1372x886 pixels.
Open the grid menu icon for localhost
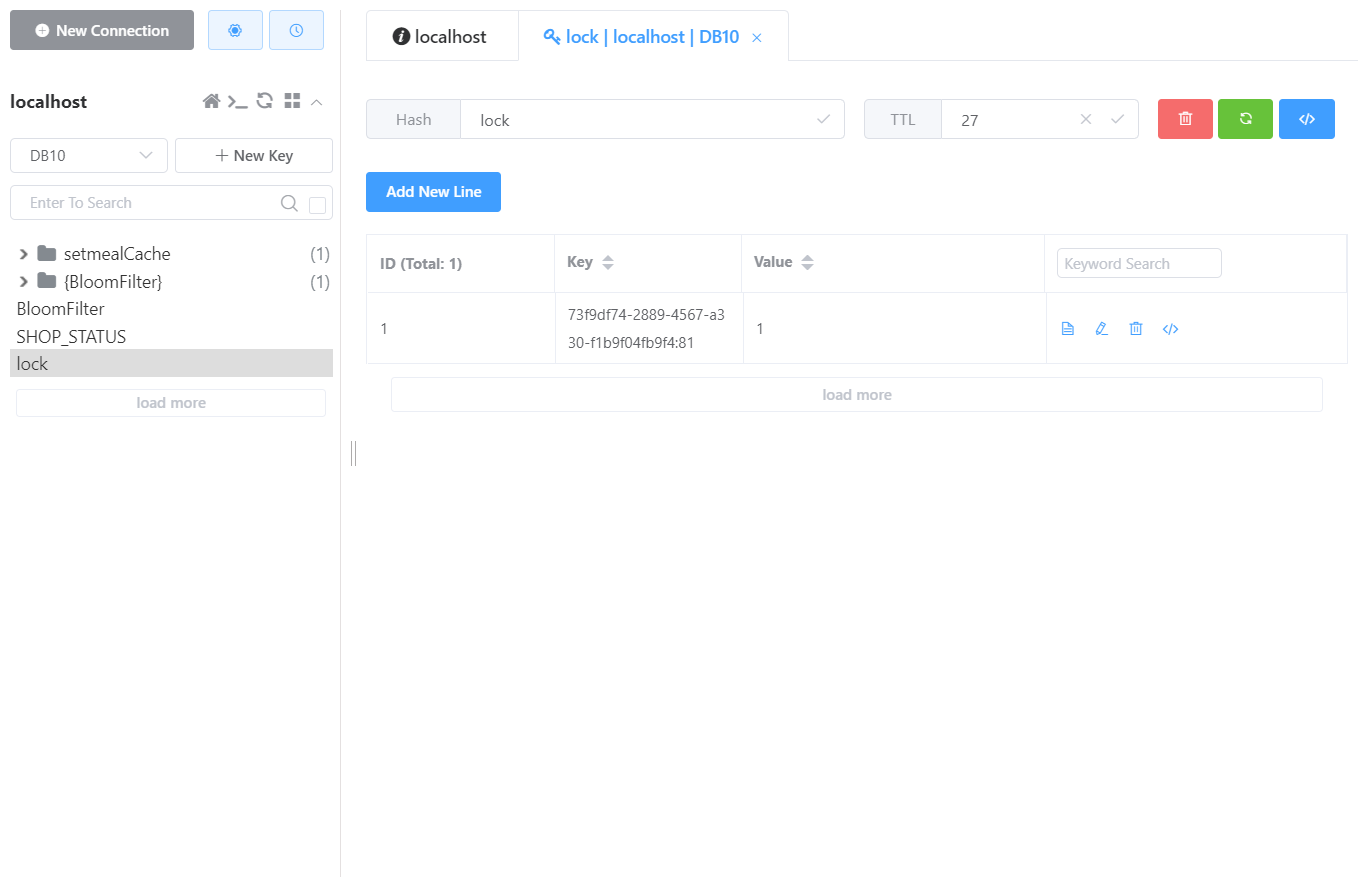click(x=292, y=101)
